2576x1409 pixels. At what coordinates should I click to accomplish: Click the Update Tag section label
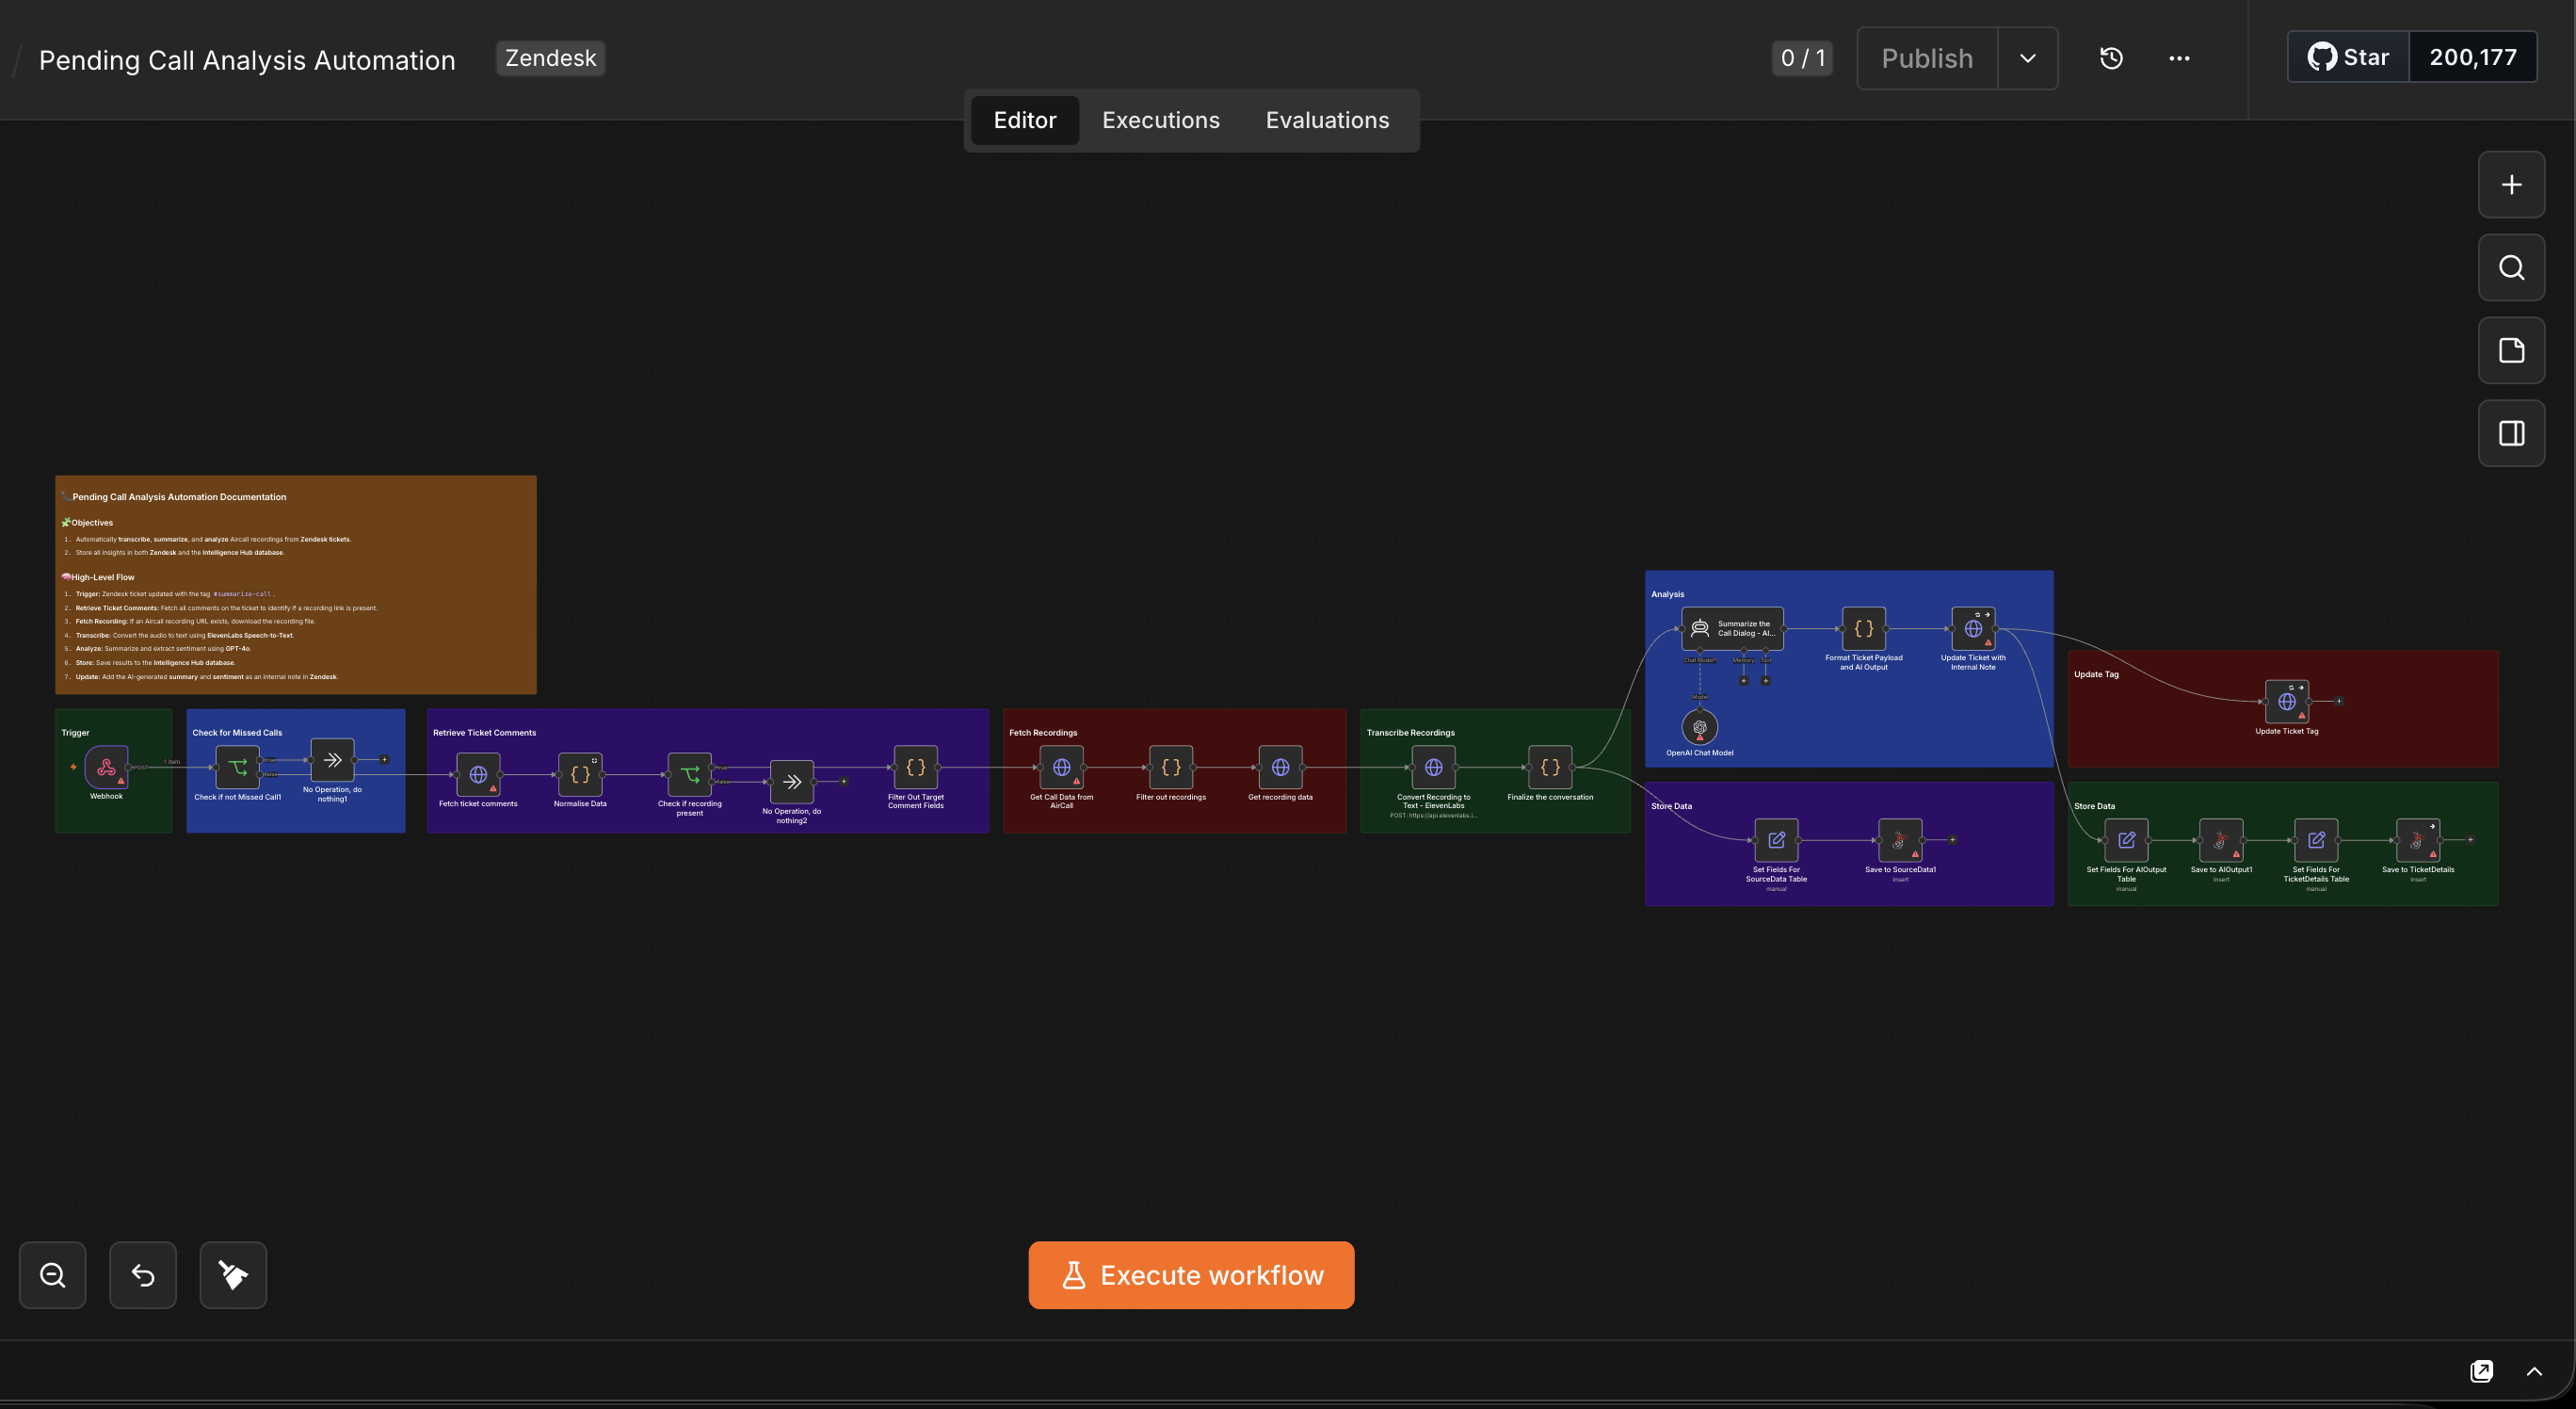2096,674
